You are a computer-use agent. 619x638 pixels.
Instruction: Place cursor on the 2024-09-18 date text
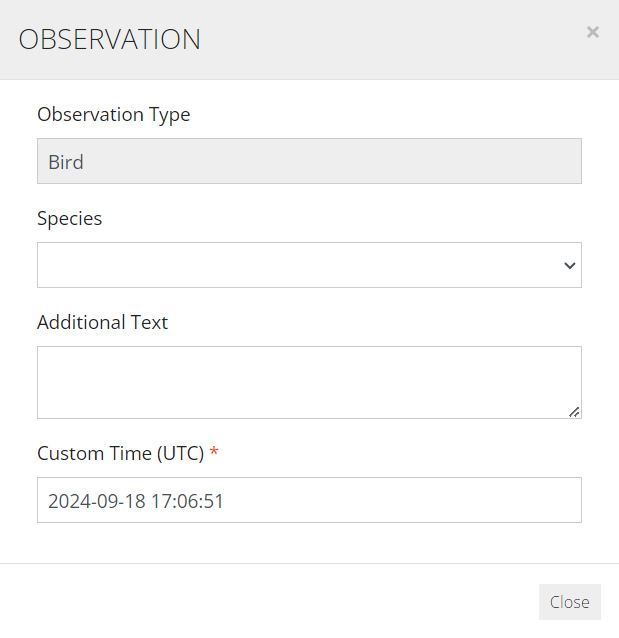tap(97, 501)
